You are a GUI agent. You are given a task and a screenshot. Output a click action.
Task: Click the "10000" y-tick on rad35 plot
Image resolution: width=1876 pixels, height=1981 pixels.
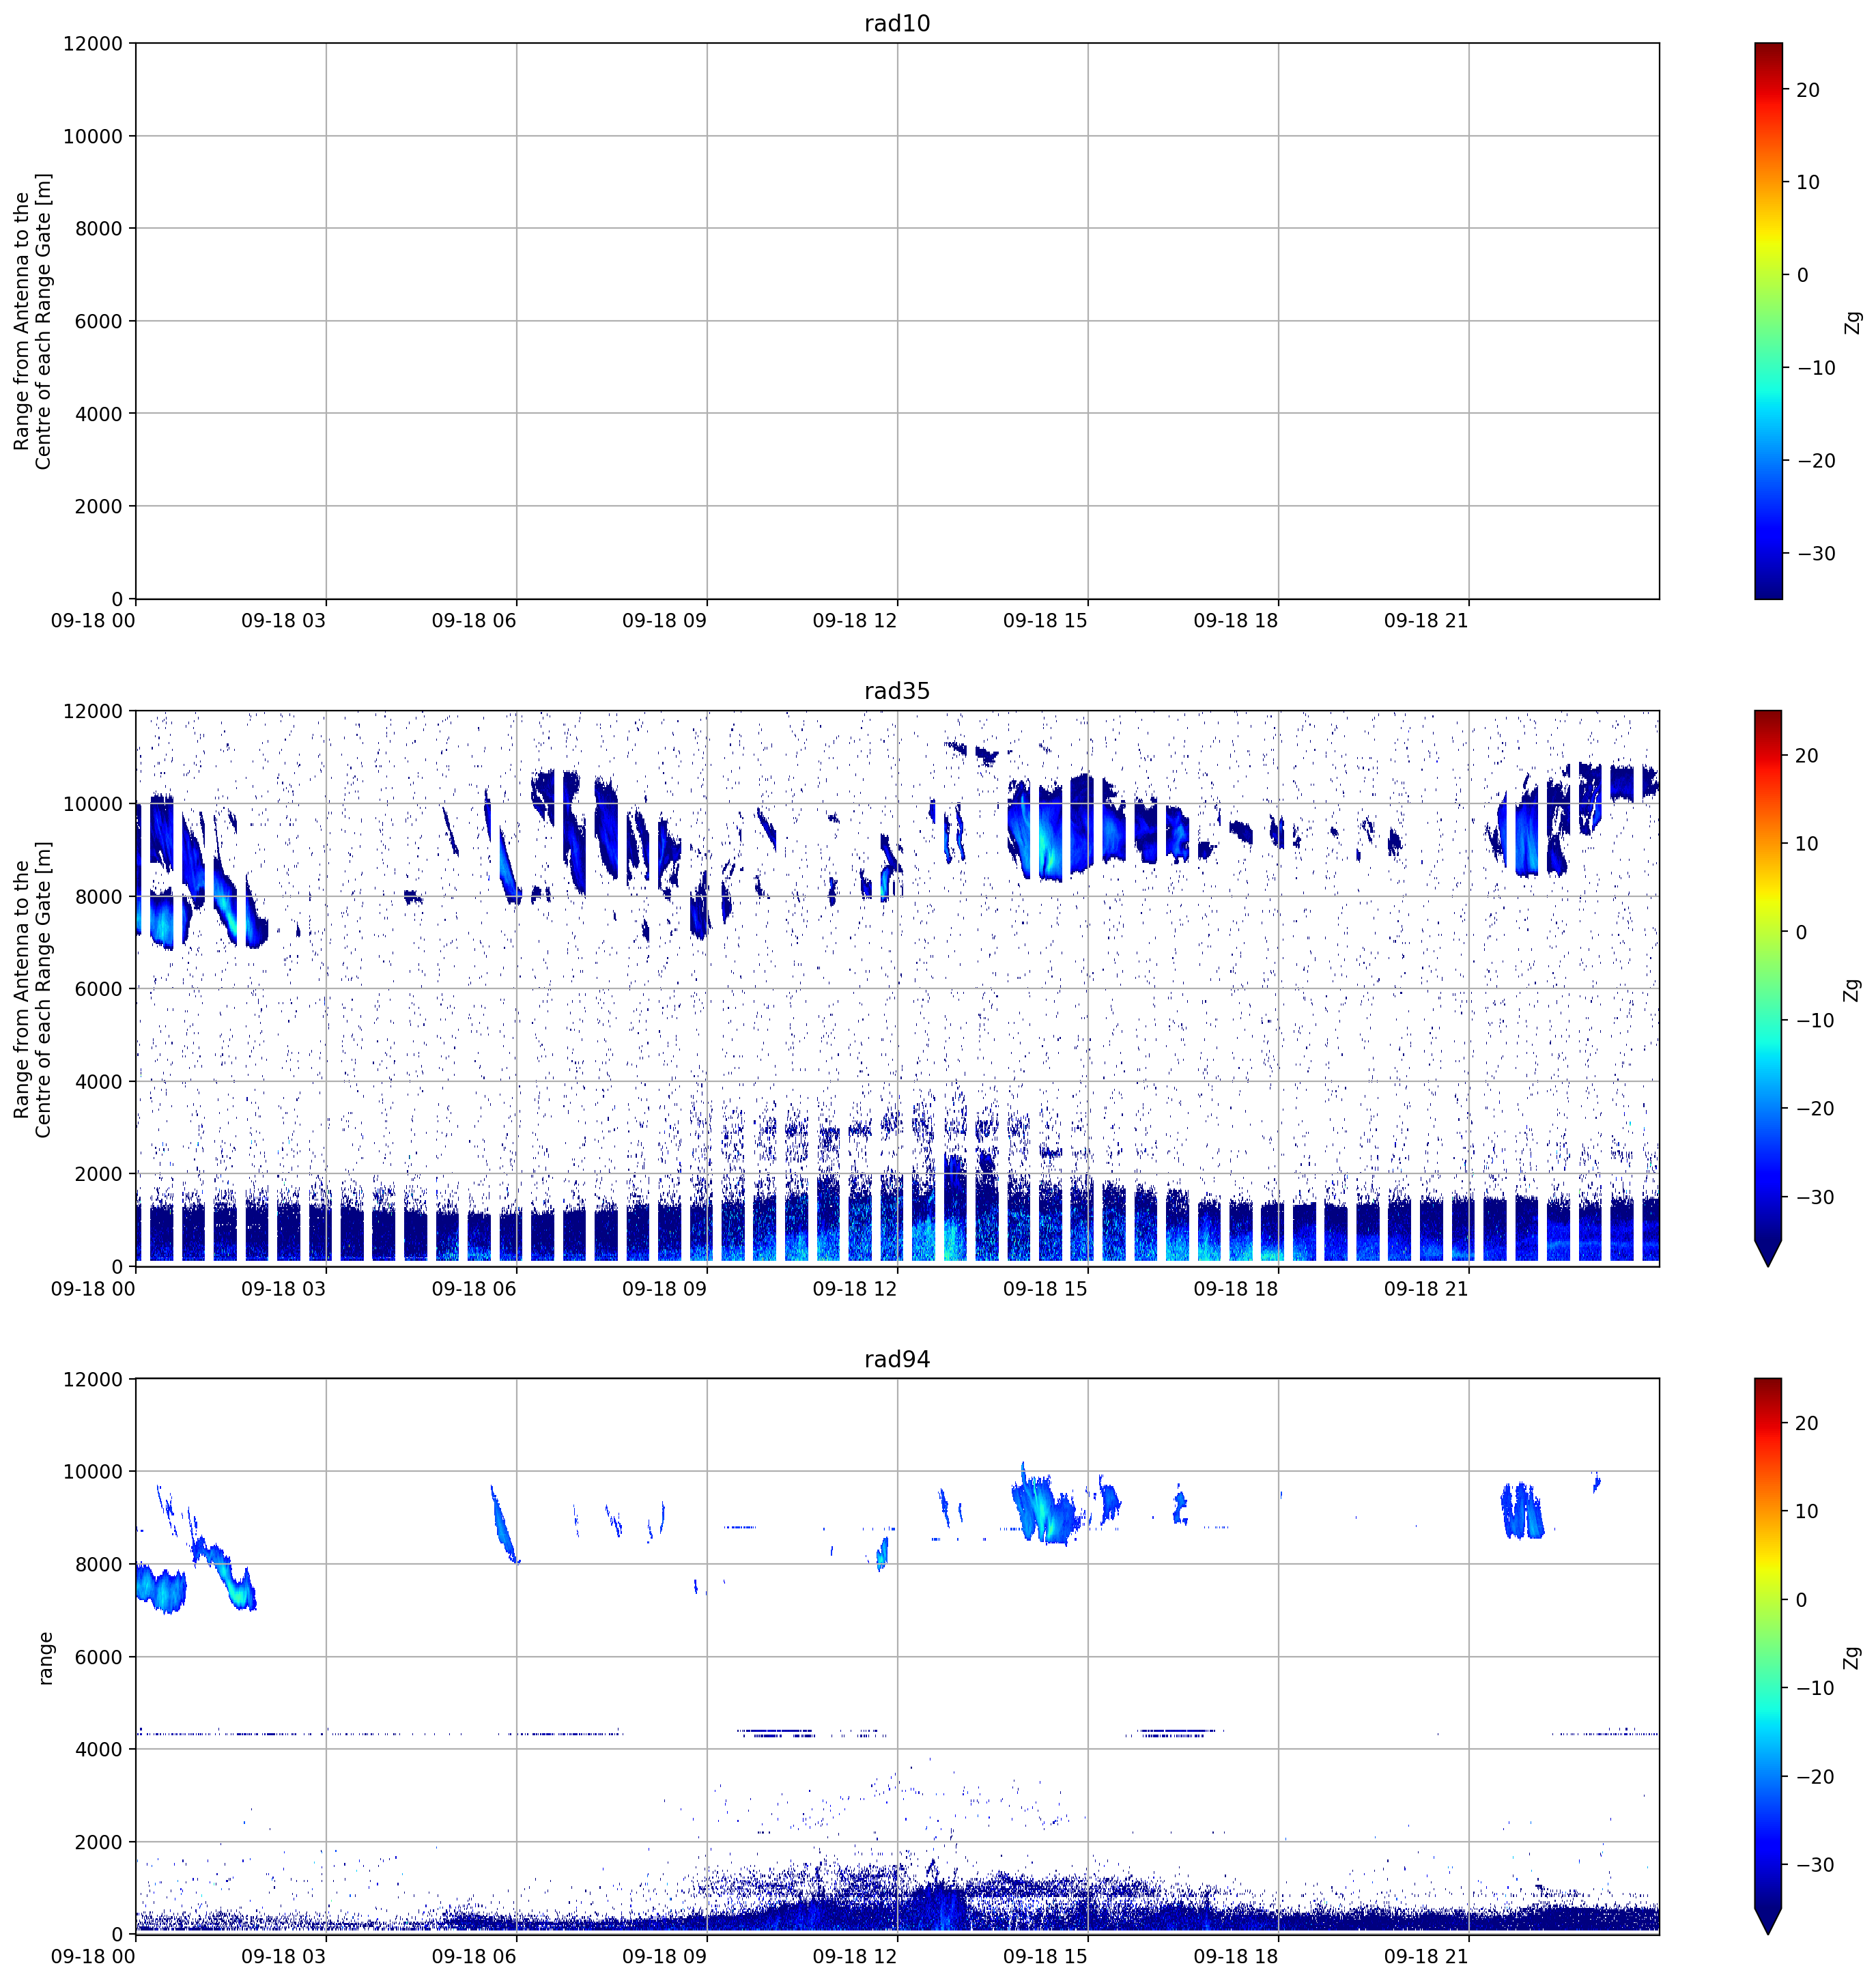(x=93, y=805)
